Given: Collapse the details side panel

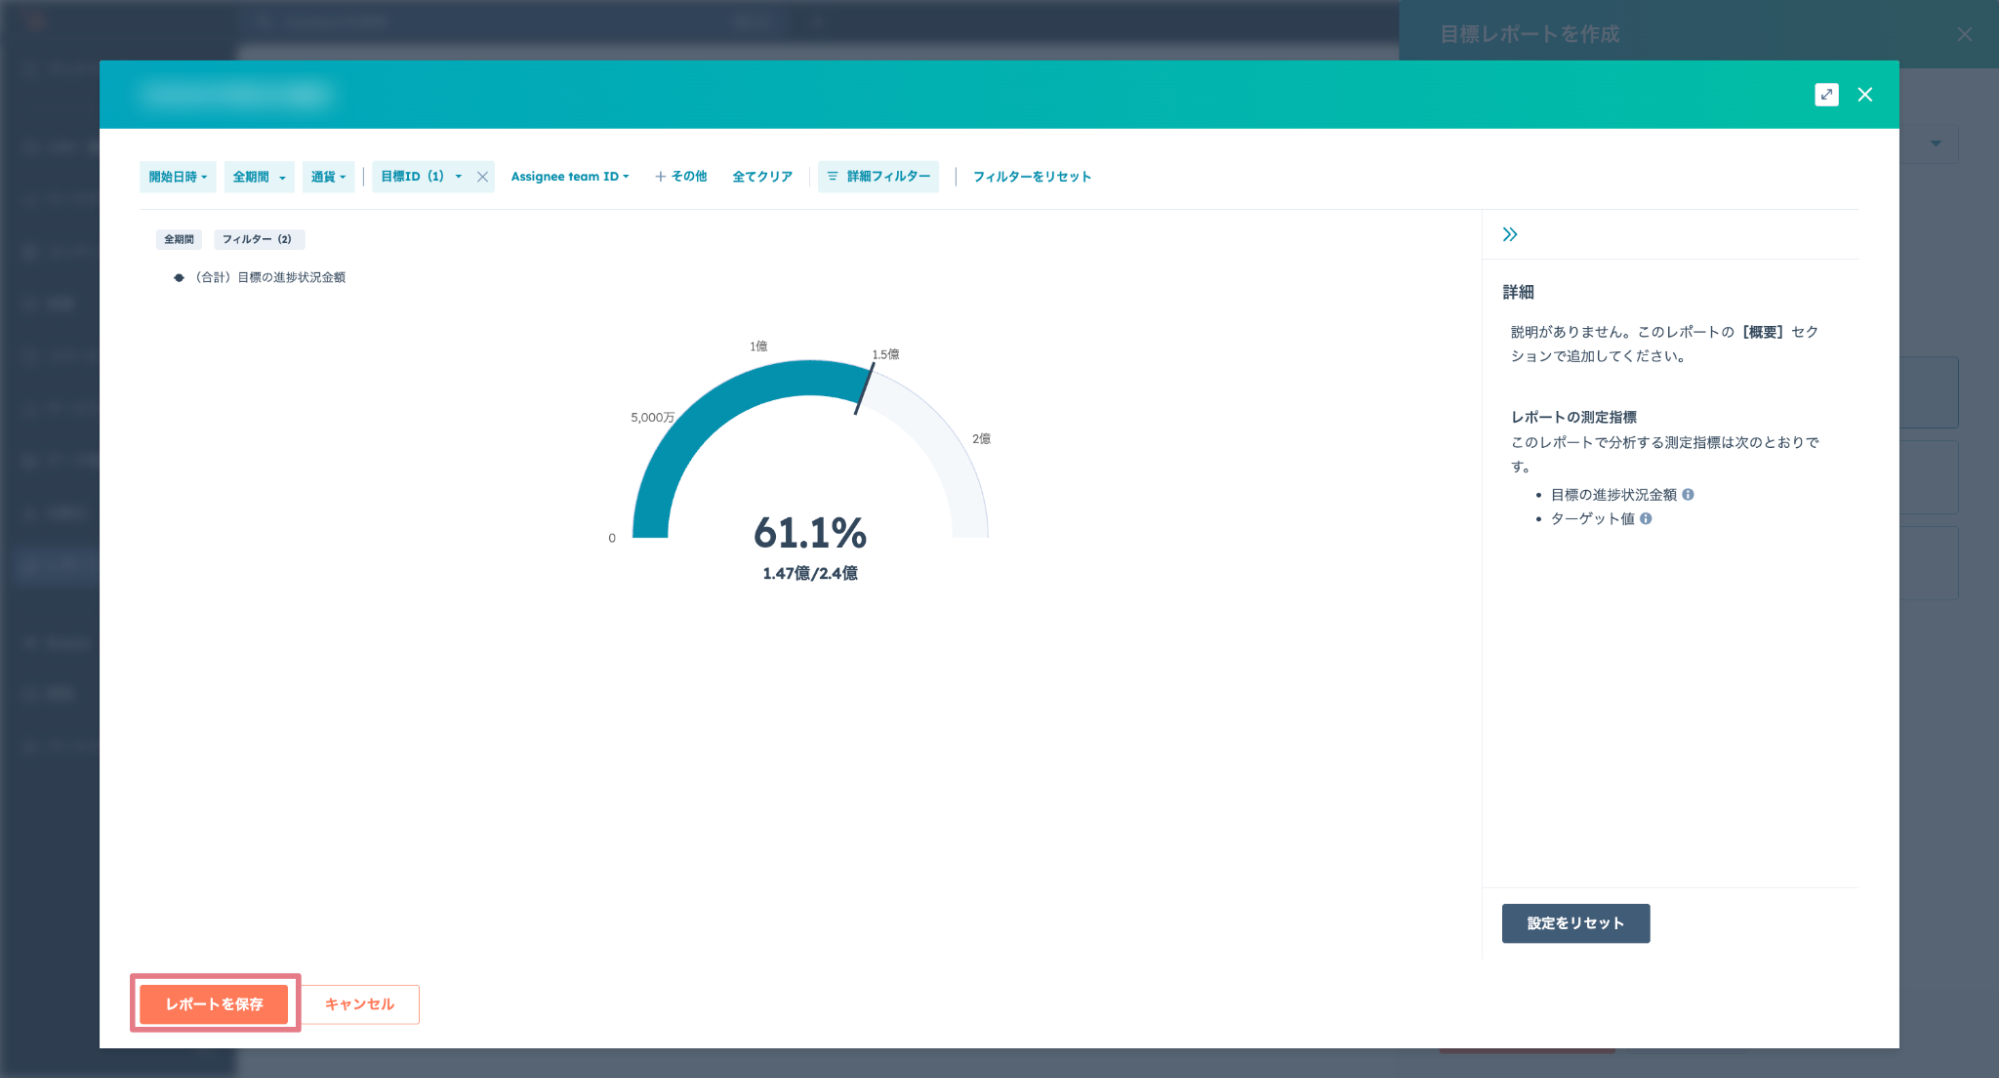Looking at the screenshot, I should coord(1509,234).
